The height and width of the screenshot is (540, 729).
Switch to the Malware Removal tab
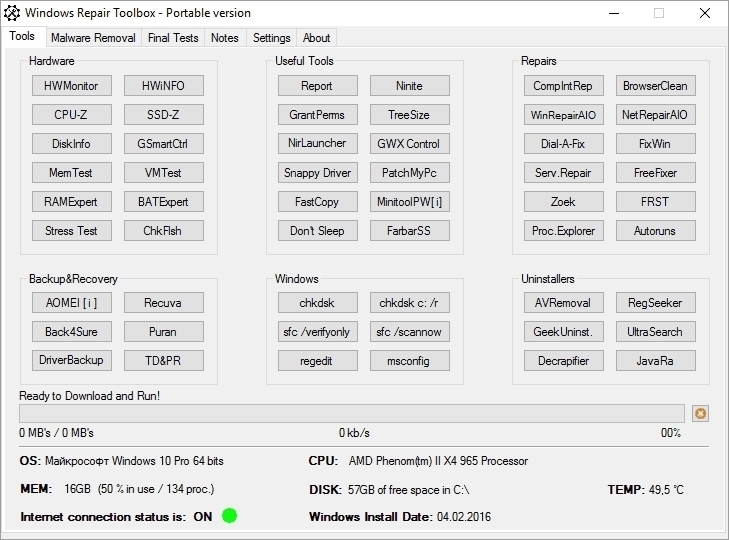pyautogui.click(x=93, y=38)
